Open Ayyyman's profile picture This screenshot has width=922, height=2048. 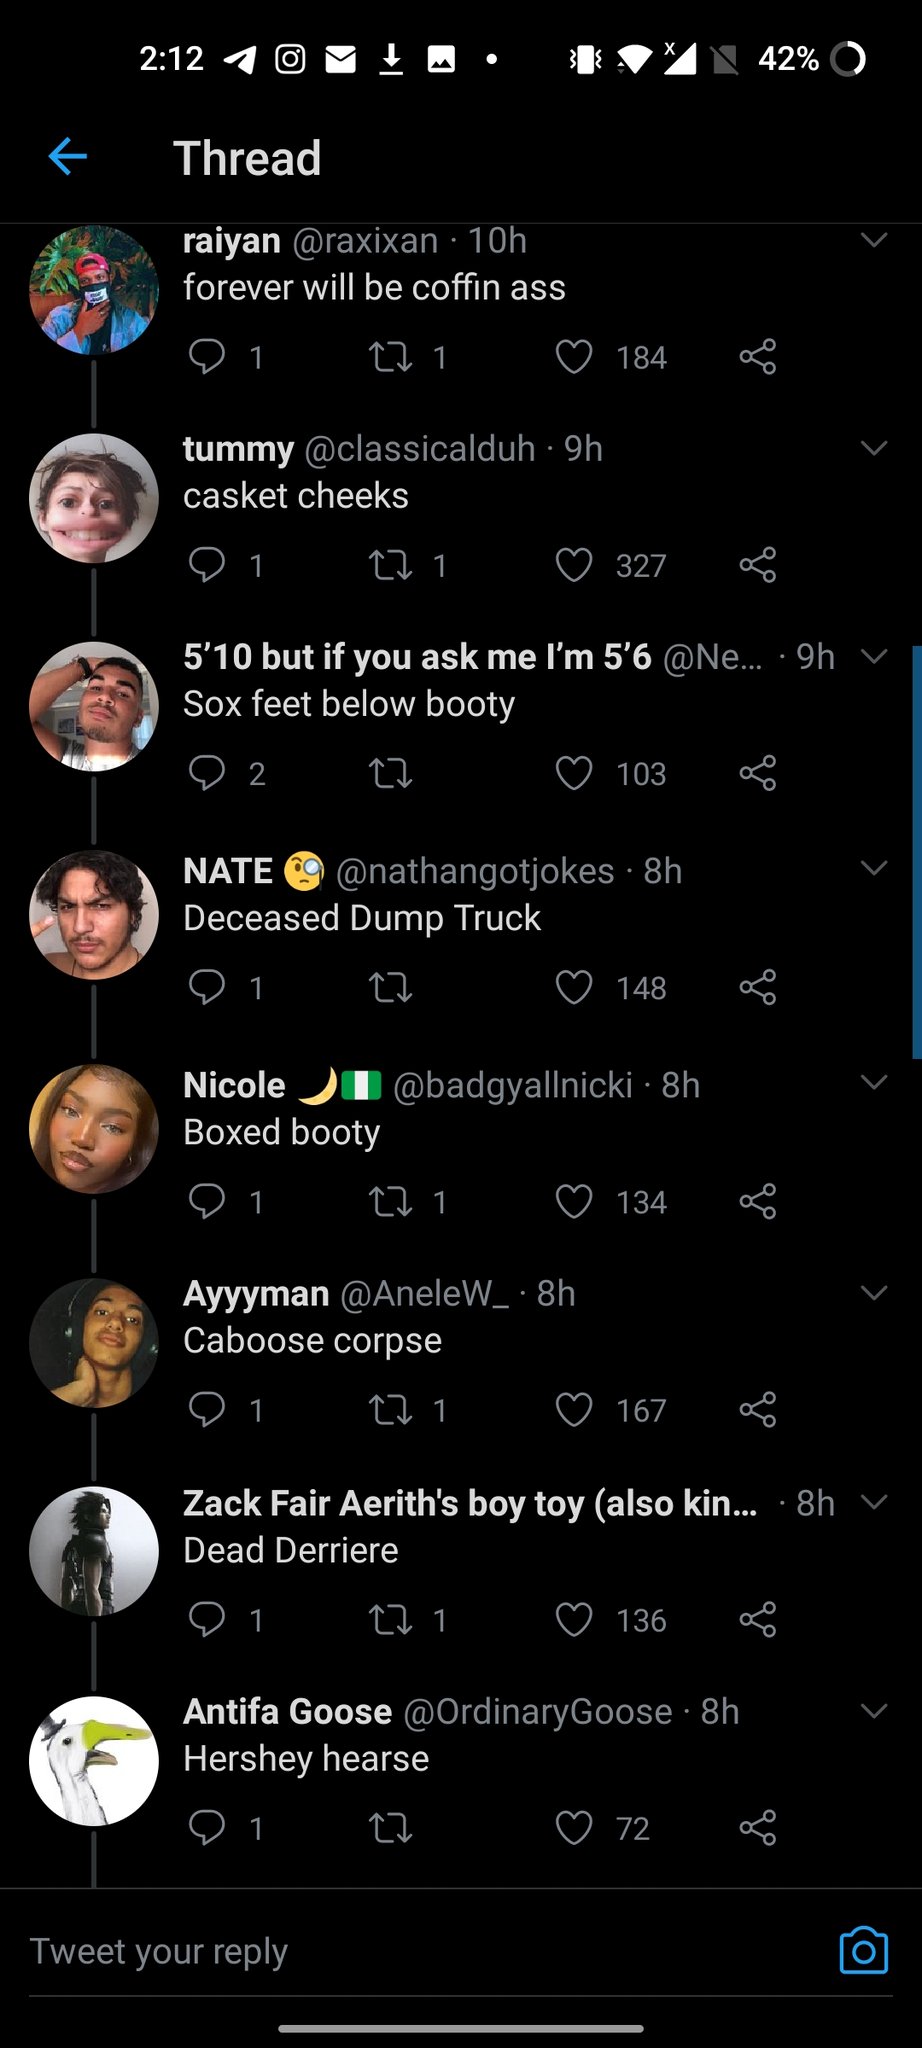94,1343
